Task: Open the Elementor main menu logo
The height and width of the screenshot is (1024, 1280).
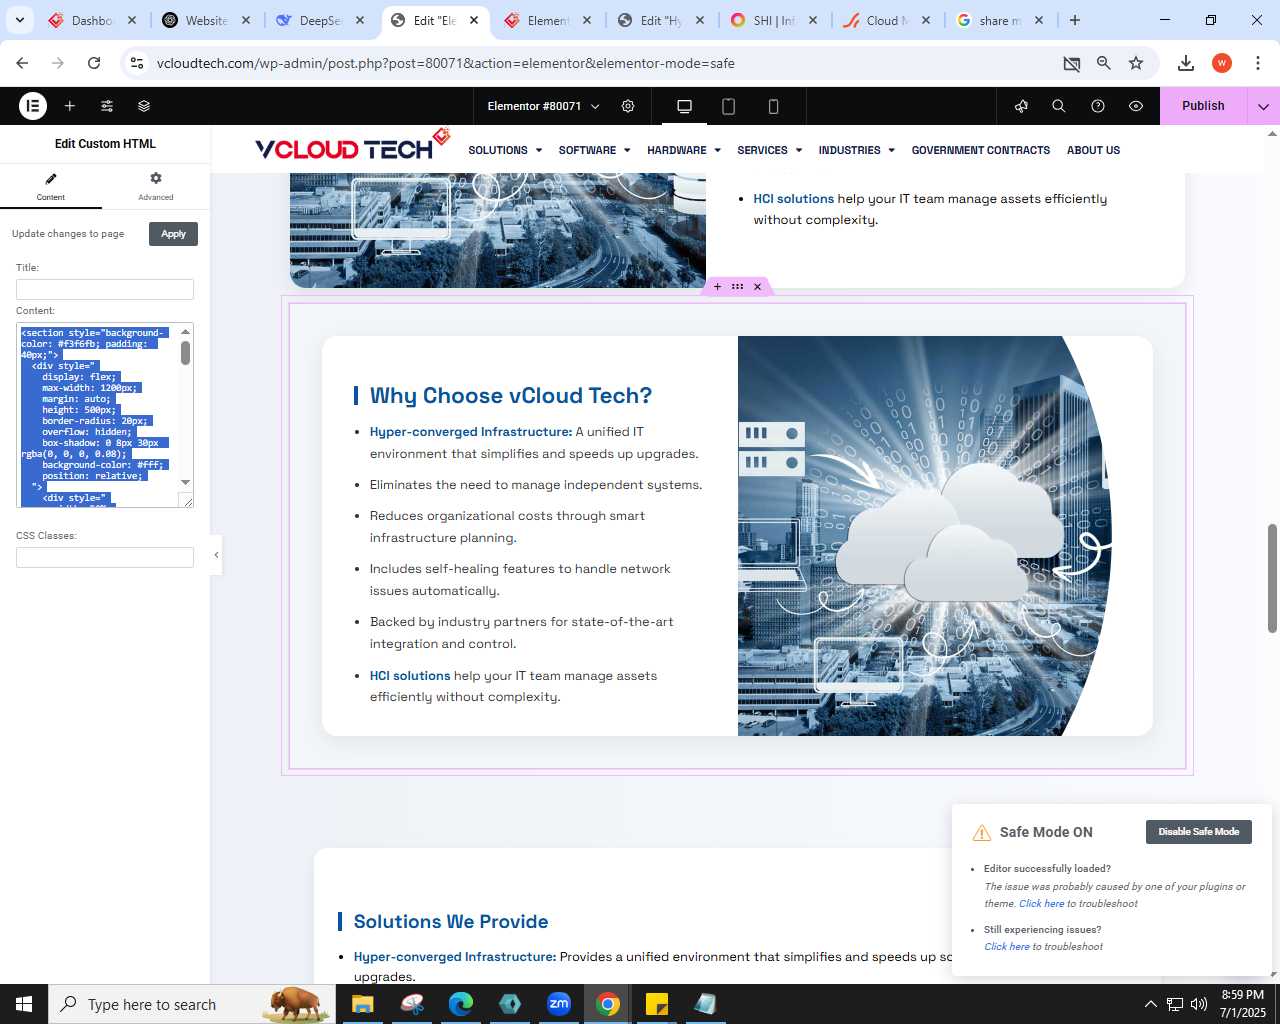Action: point(33,106)
